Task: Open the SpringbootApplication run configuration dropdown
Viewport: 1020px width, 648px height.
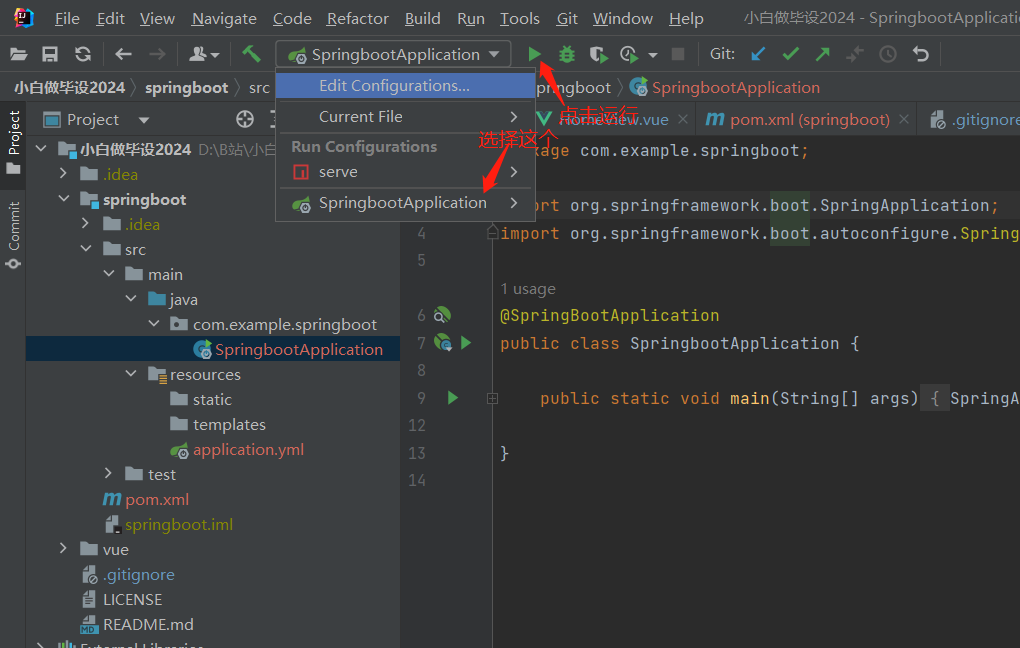Action: click(394, 55)
